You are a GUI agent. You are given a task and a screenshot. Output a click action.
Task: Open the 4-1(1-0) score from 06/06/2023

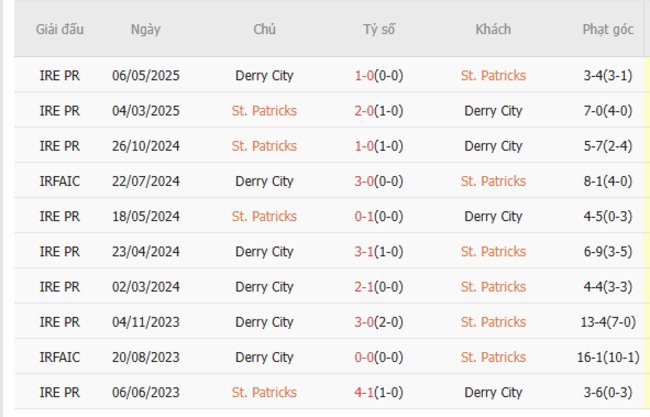379,392
